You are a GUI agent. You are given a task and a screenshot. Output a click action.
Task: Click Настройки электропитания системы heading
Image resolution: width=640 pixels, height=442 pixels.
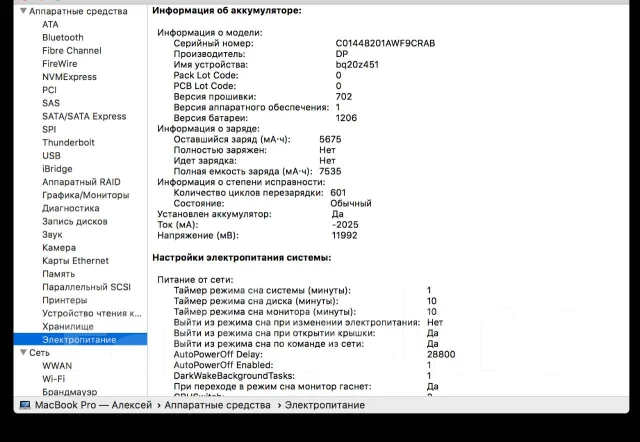[x=242, y=258]
